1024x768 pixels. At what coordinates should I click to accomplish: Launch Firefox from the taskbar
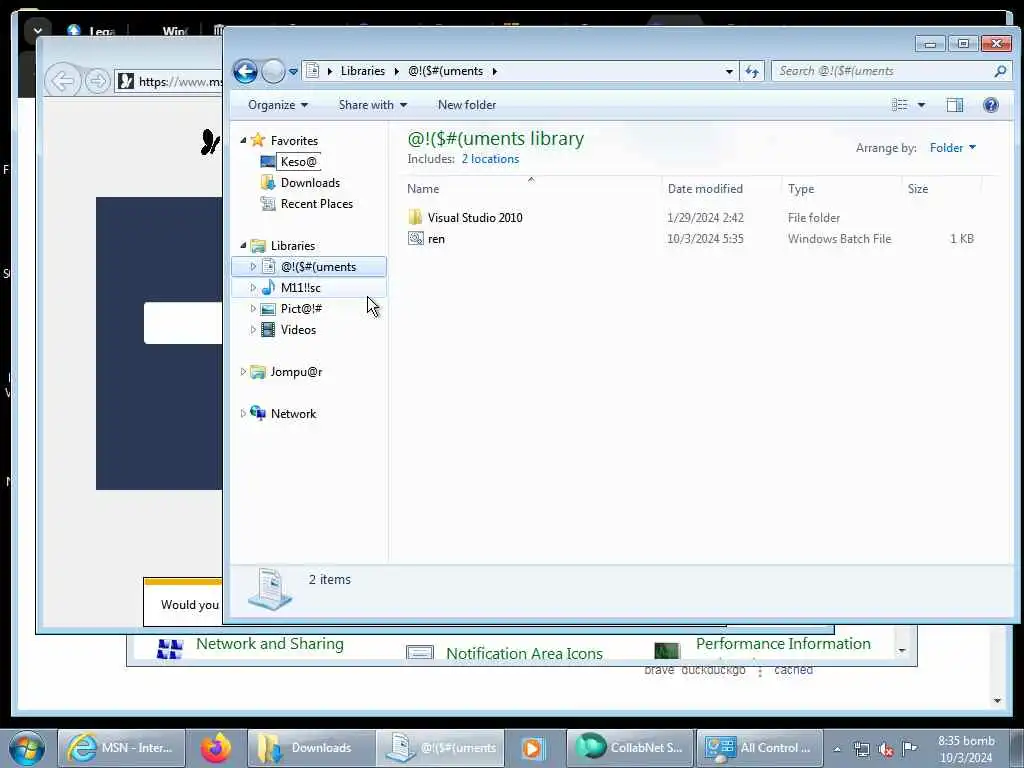click(x=216, y=748)
